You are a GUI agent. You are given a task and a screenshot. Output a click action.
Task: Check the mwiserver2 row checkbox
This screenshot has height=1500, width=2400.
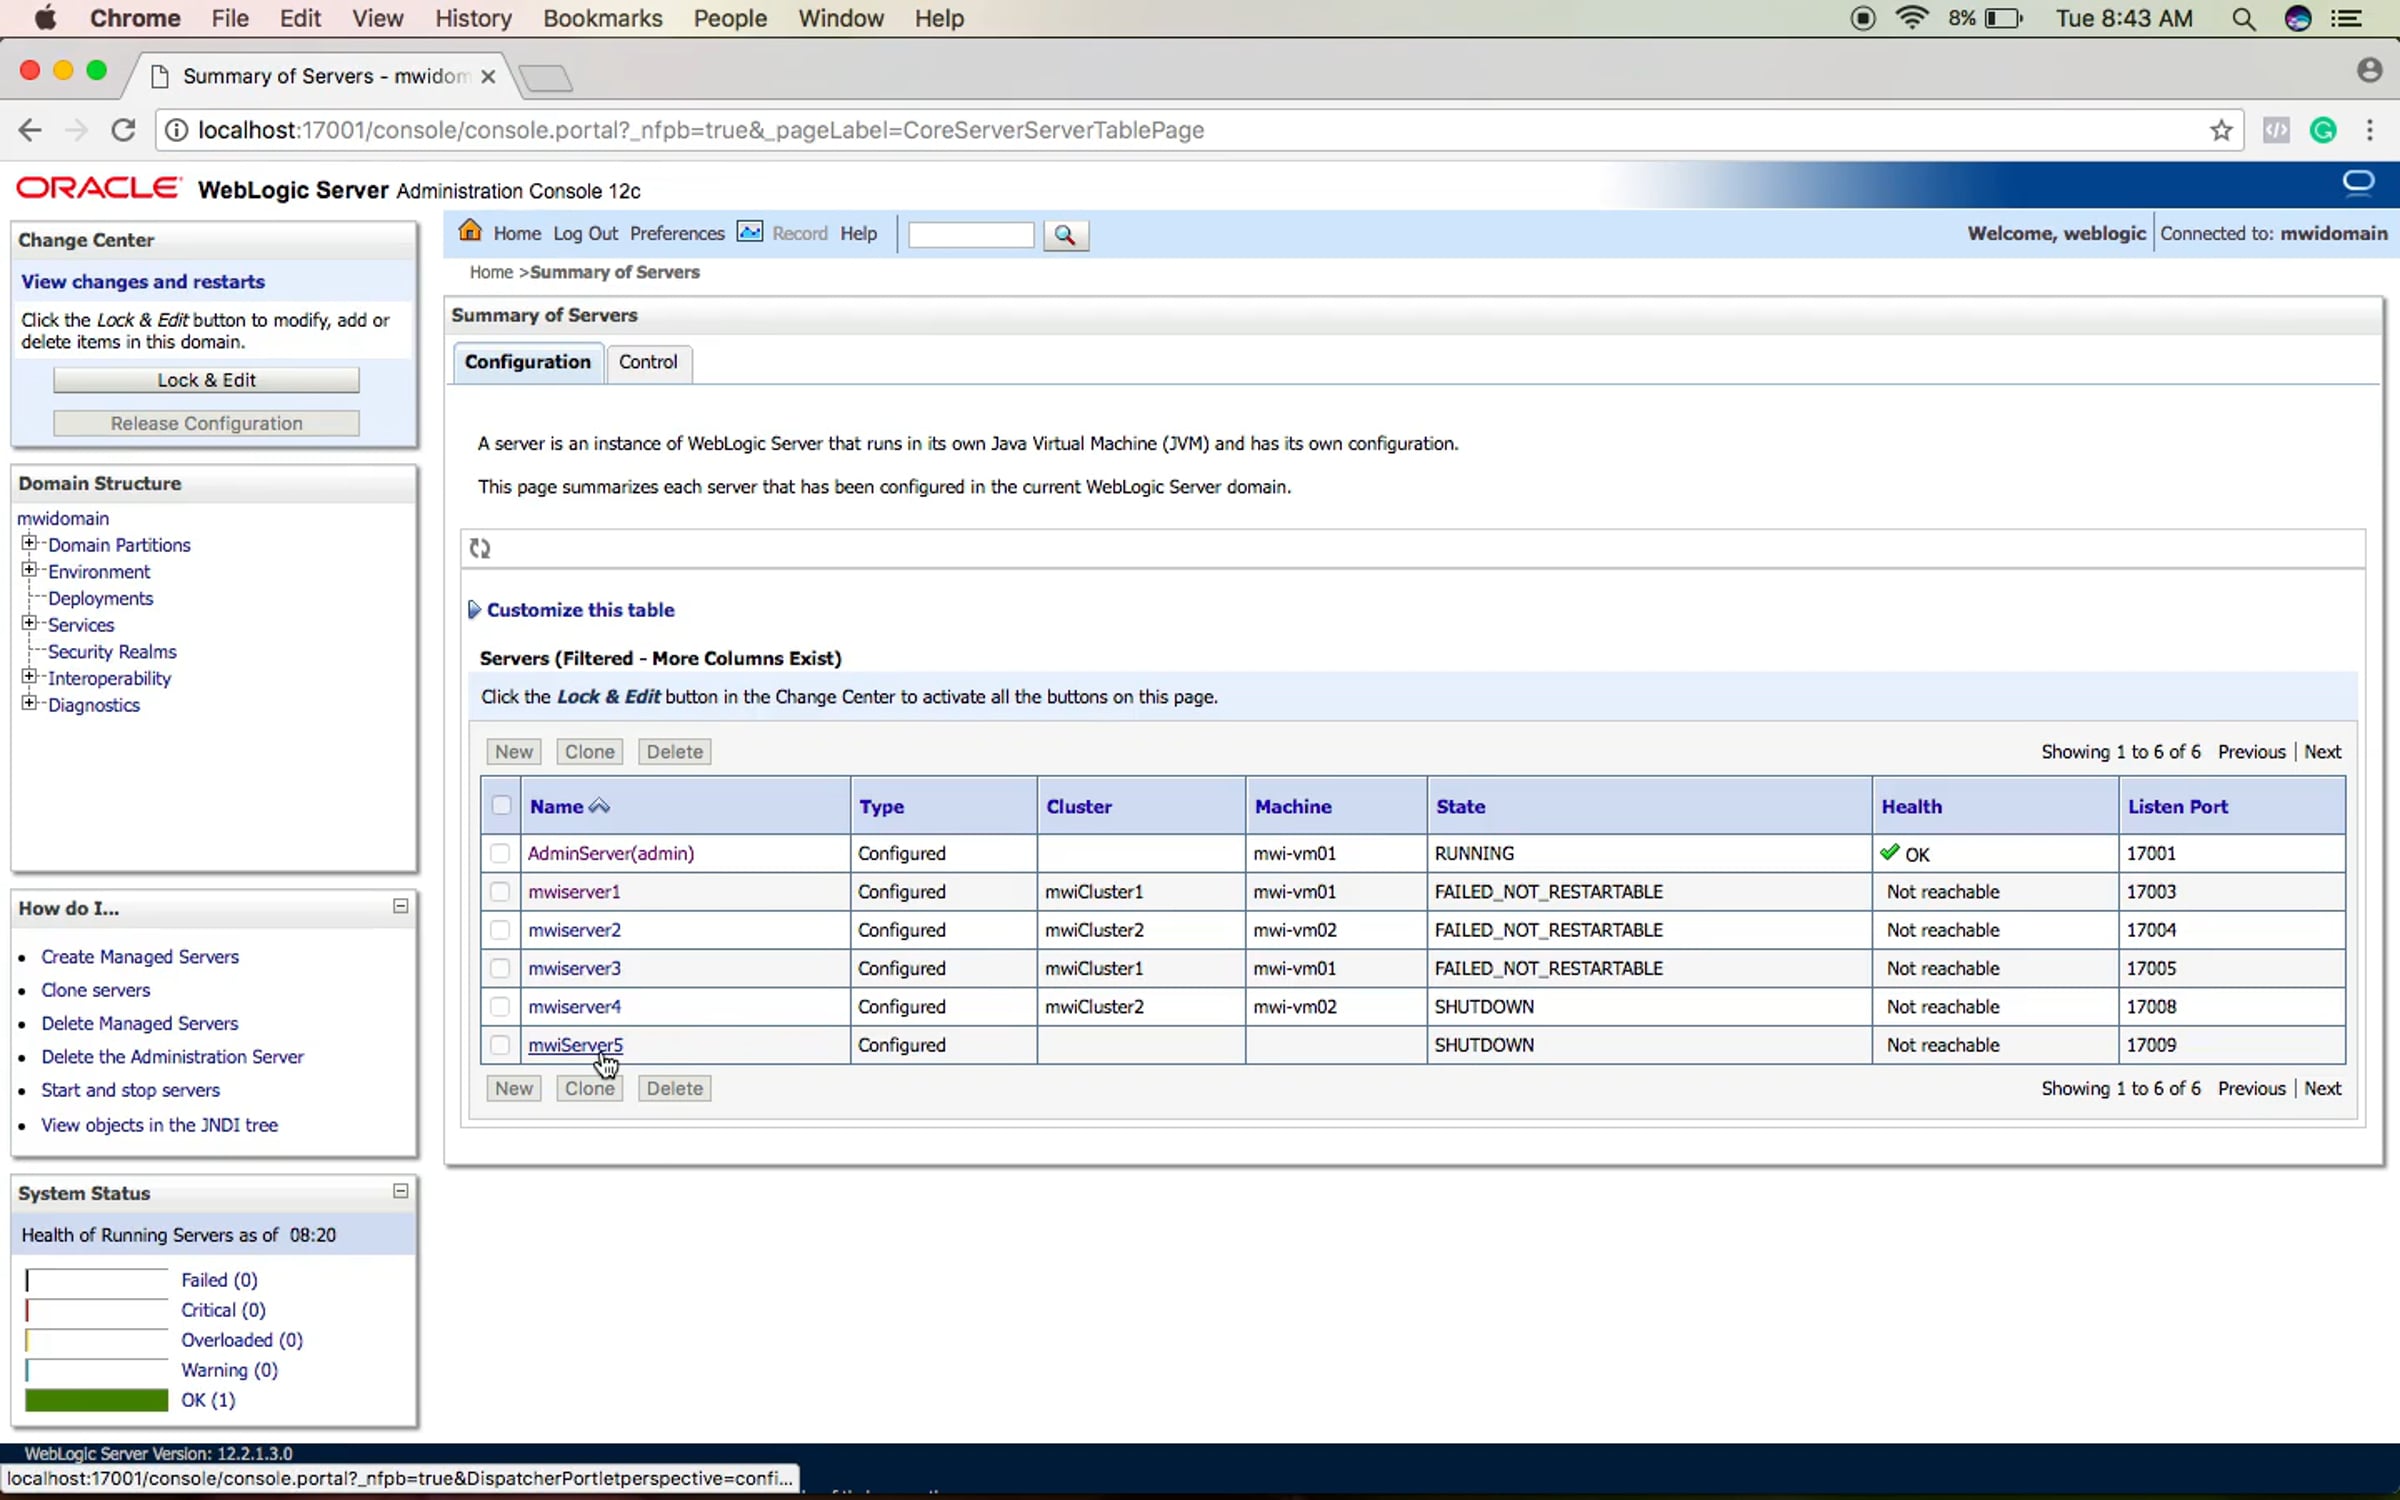click(500, 930)
